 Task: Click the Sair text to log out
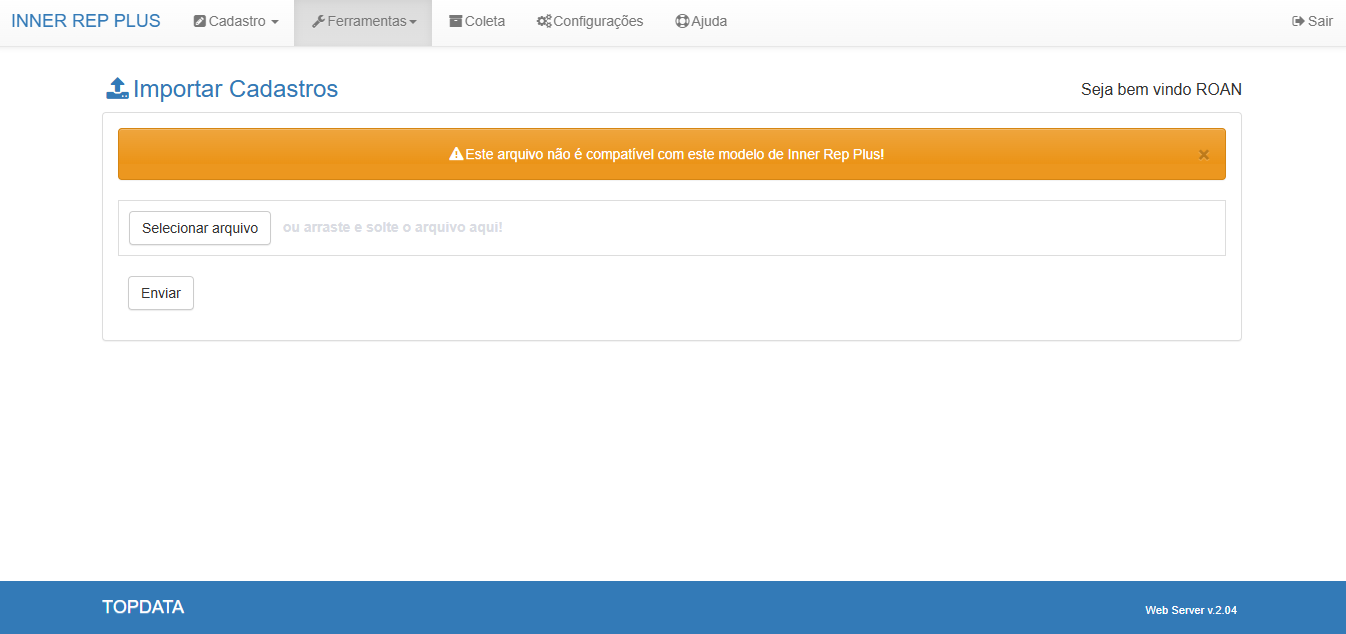1320,21
